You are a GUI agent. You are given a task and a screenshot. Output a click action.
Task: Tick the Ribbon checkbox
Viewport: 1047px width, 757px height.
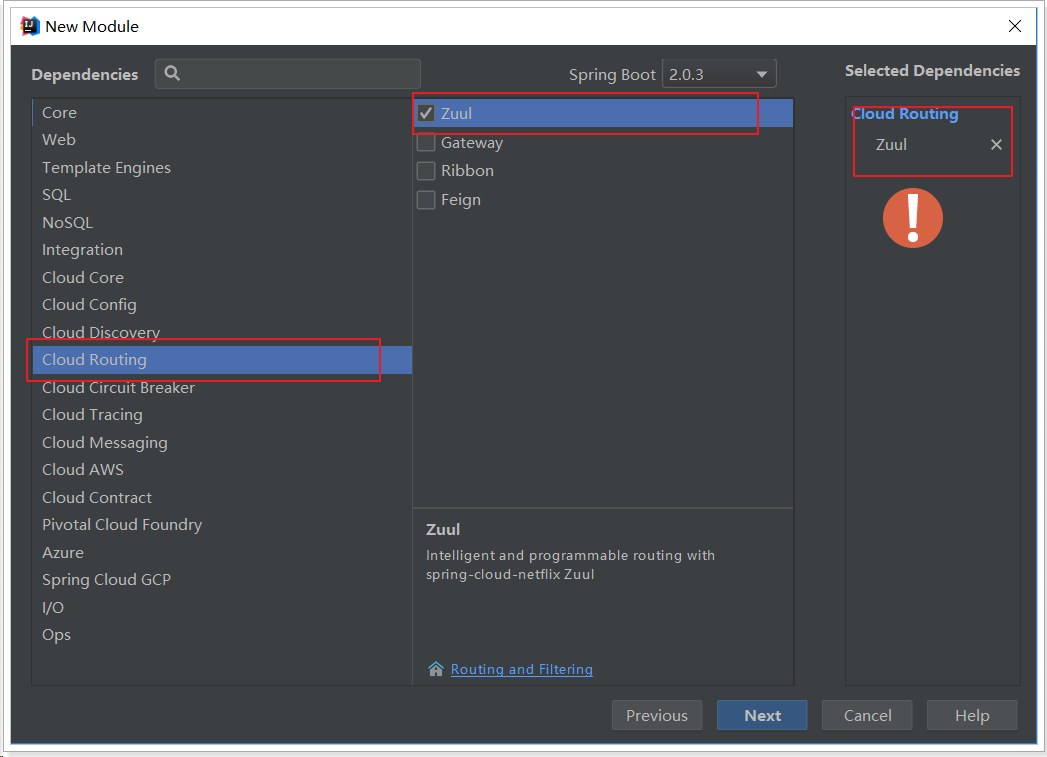(426, 171)
